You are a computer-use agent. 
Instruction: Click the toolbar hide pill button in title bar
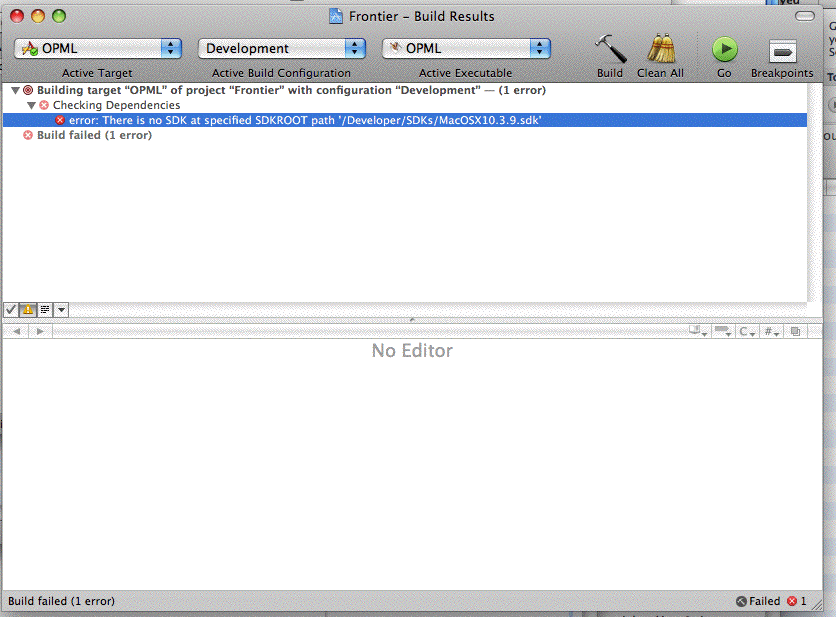[x=804, y=16]
